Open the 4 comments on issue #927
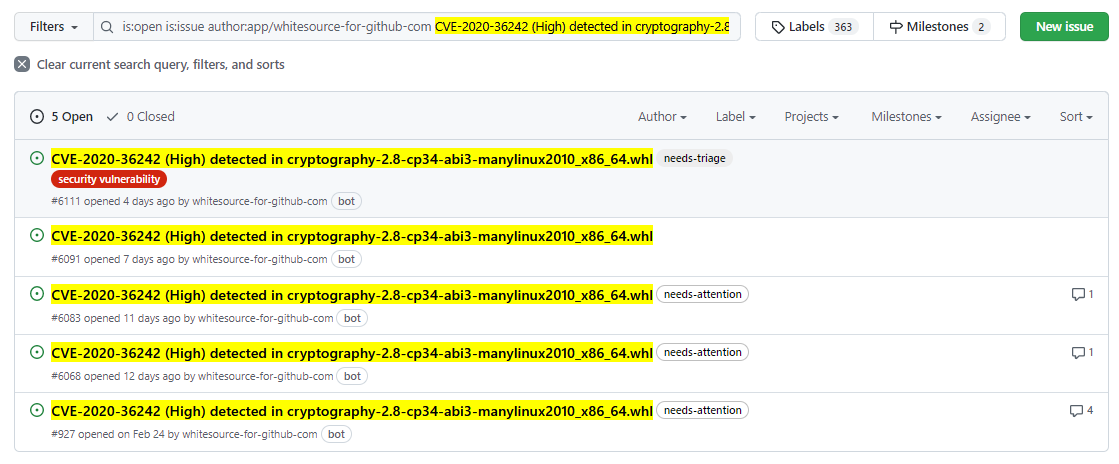 (x=1081, y=410)
